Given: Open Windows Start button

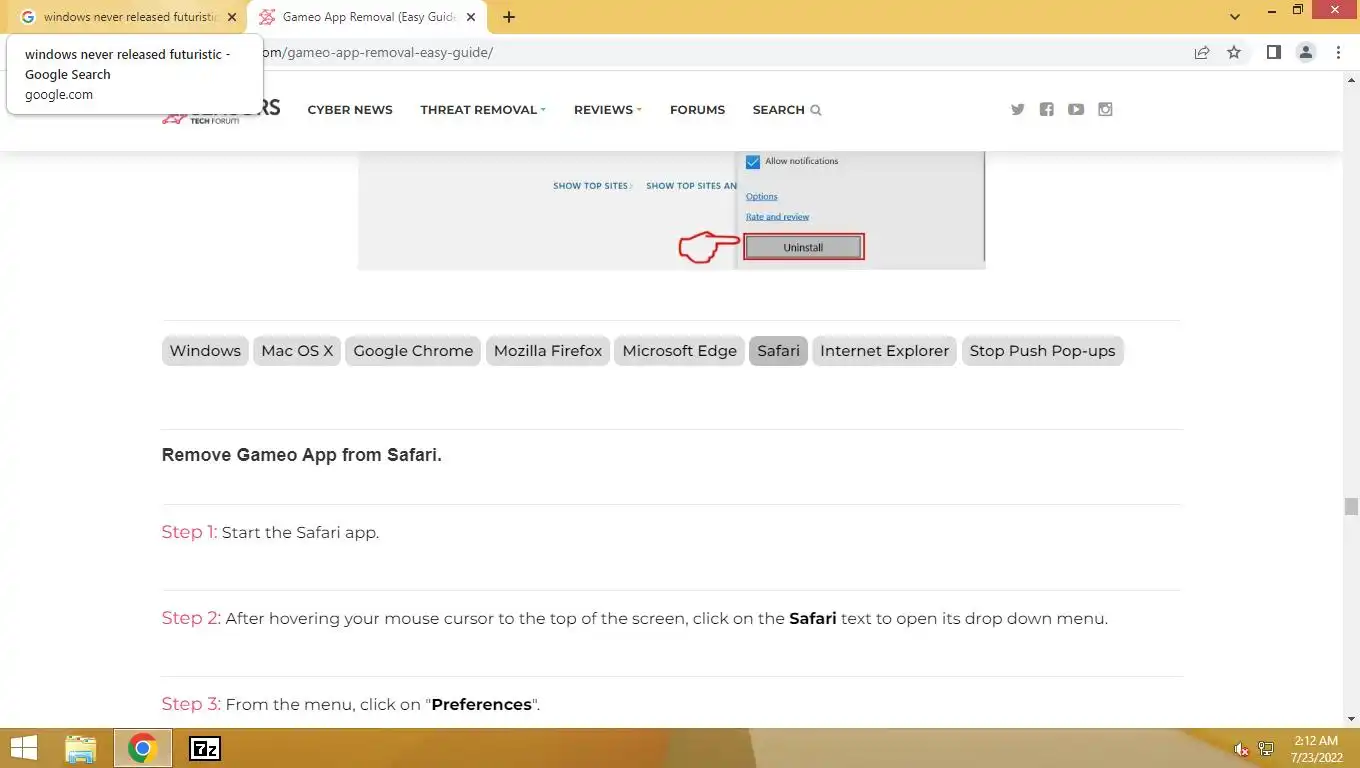Looking at the screenshot, I should tap(23, 748).
